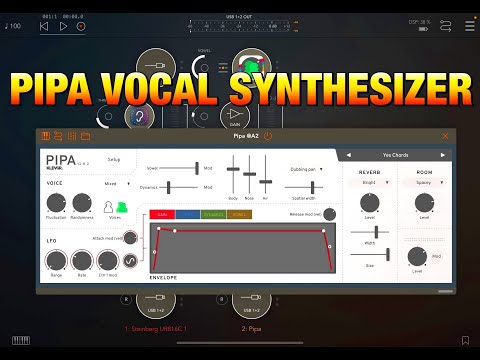The height and width of the screenshot is (360, 480).
Task: Tap the rewind to start transport button
Action: (x=44, y=26)
